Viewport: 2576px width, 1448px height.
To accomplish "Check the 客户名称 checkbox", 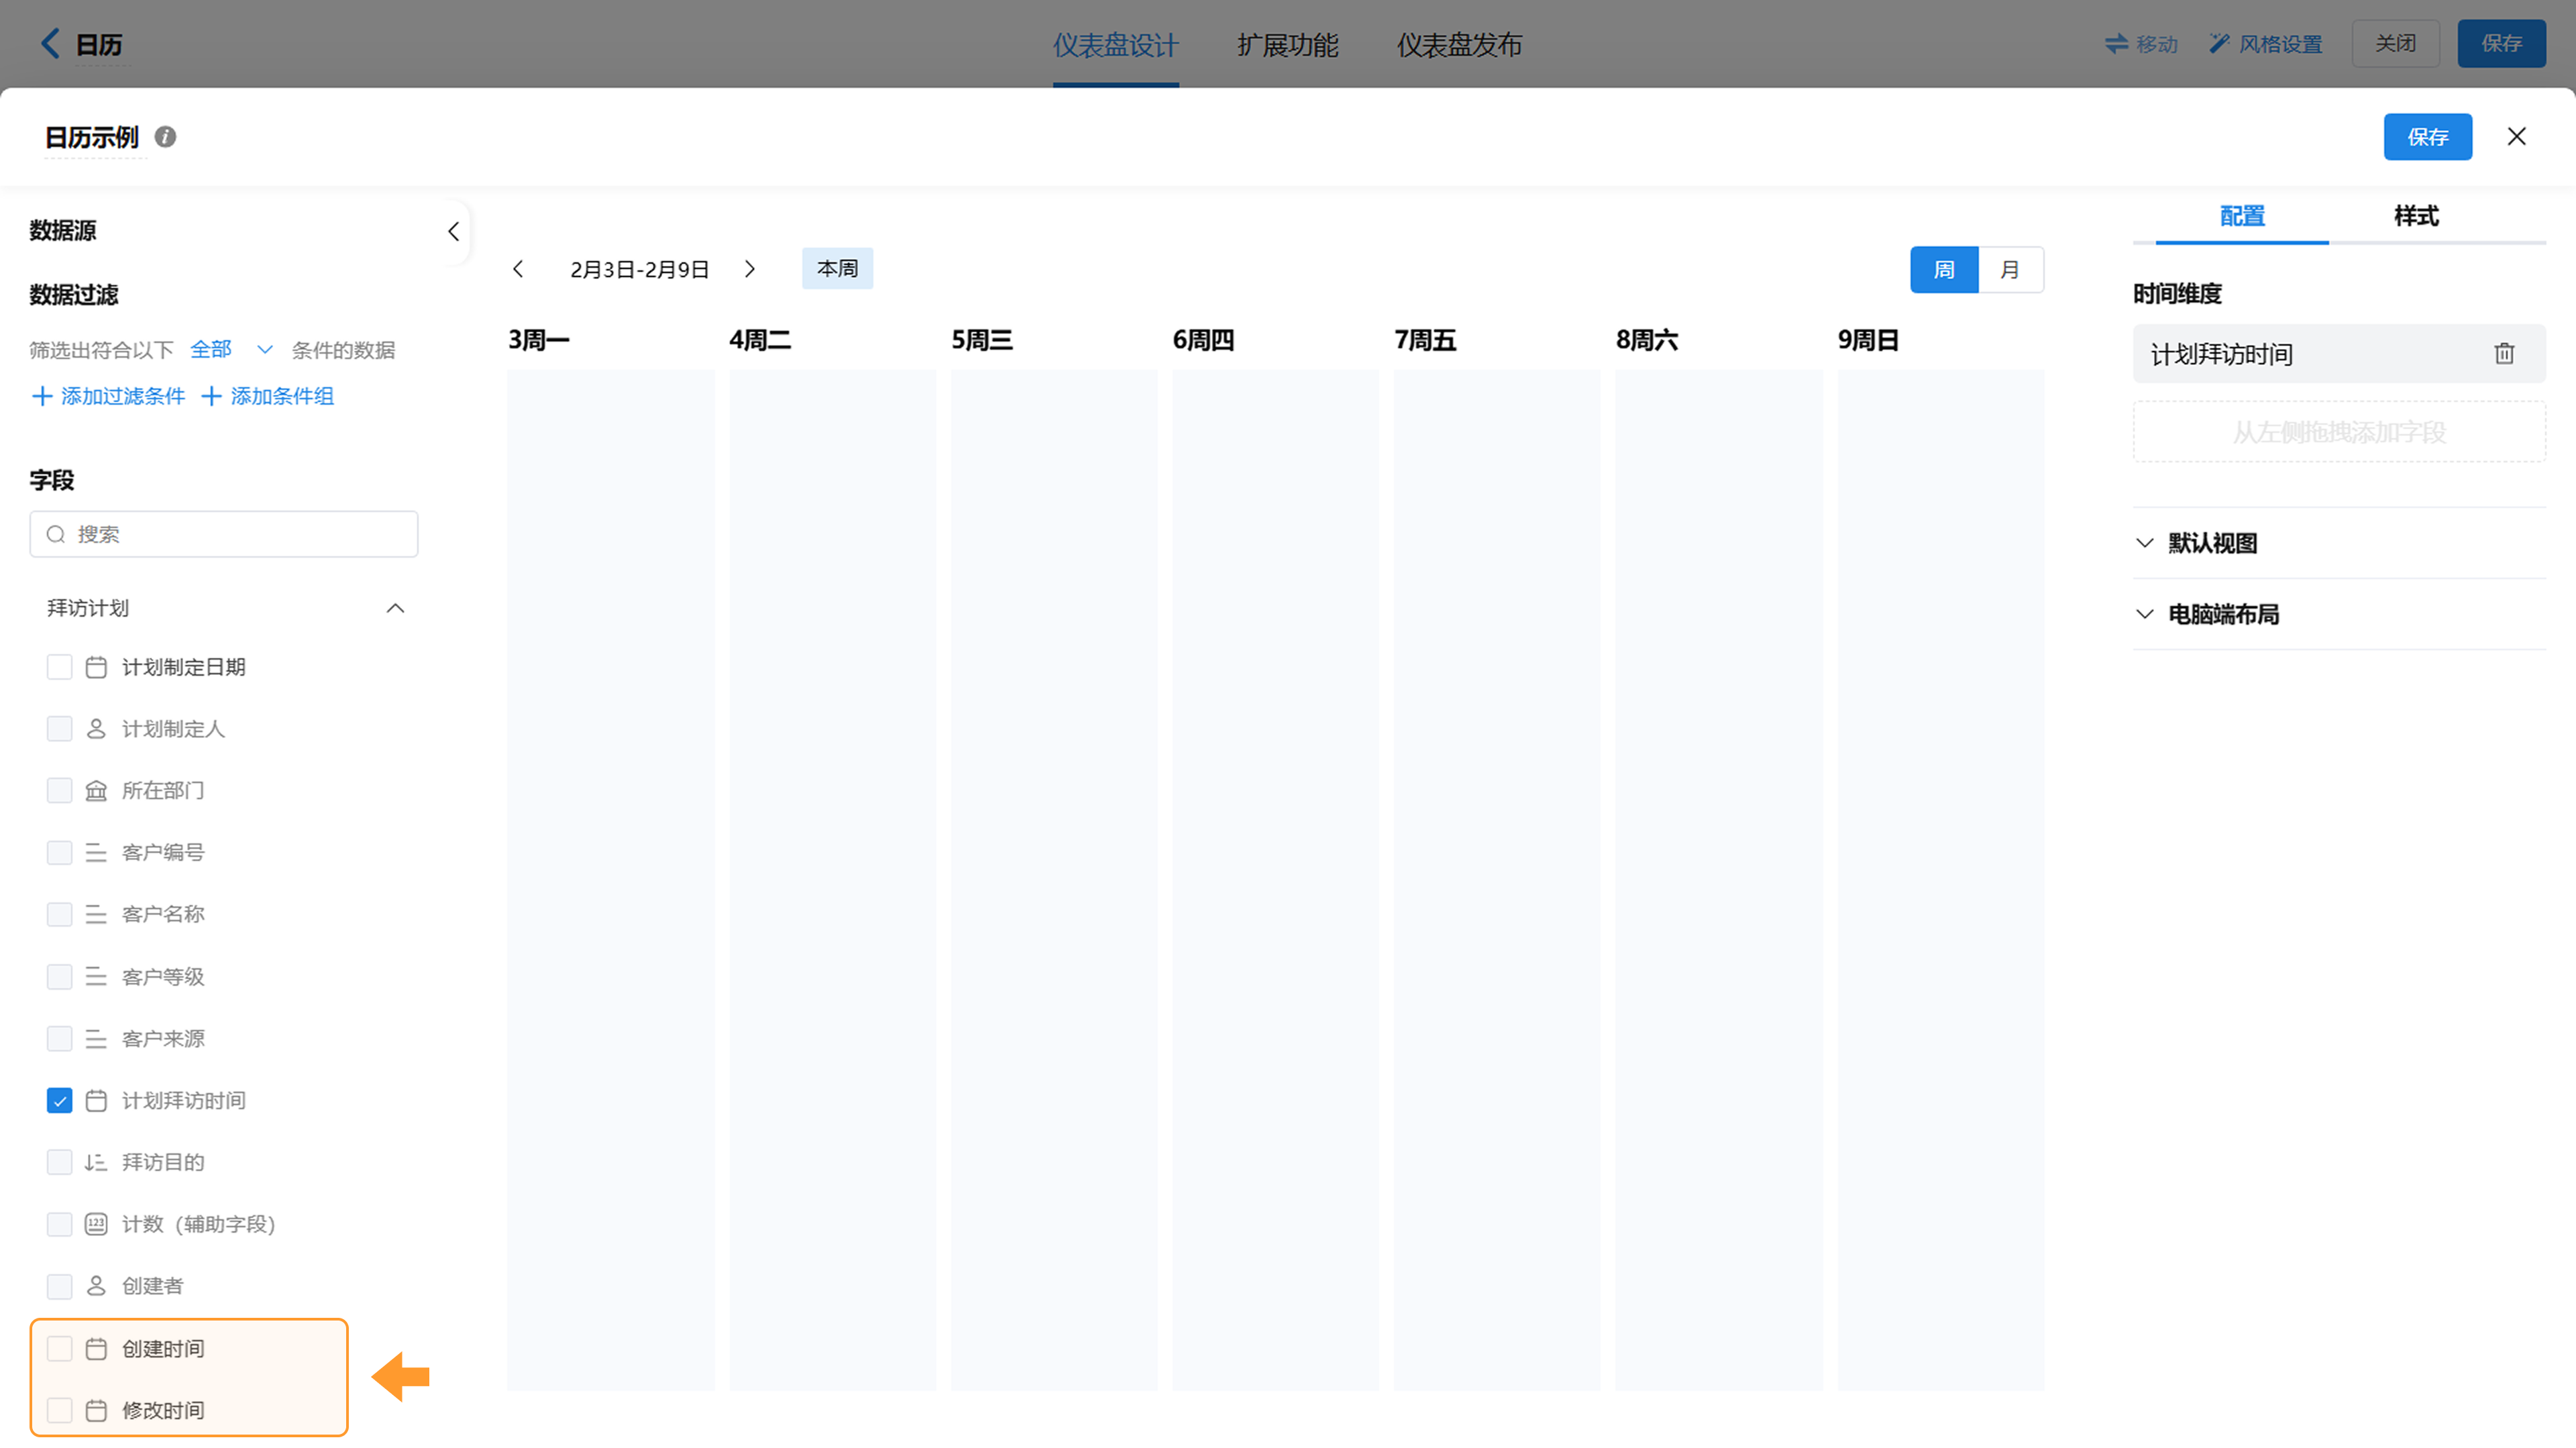I will (60, 914).
